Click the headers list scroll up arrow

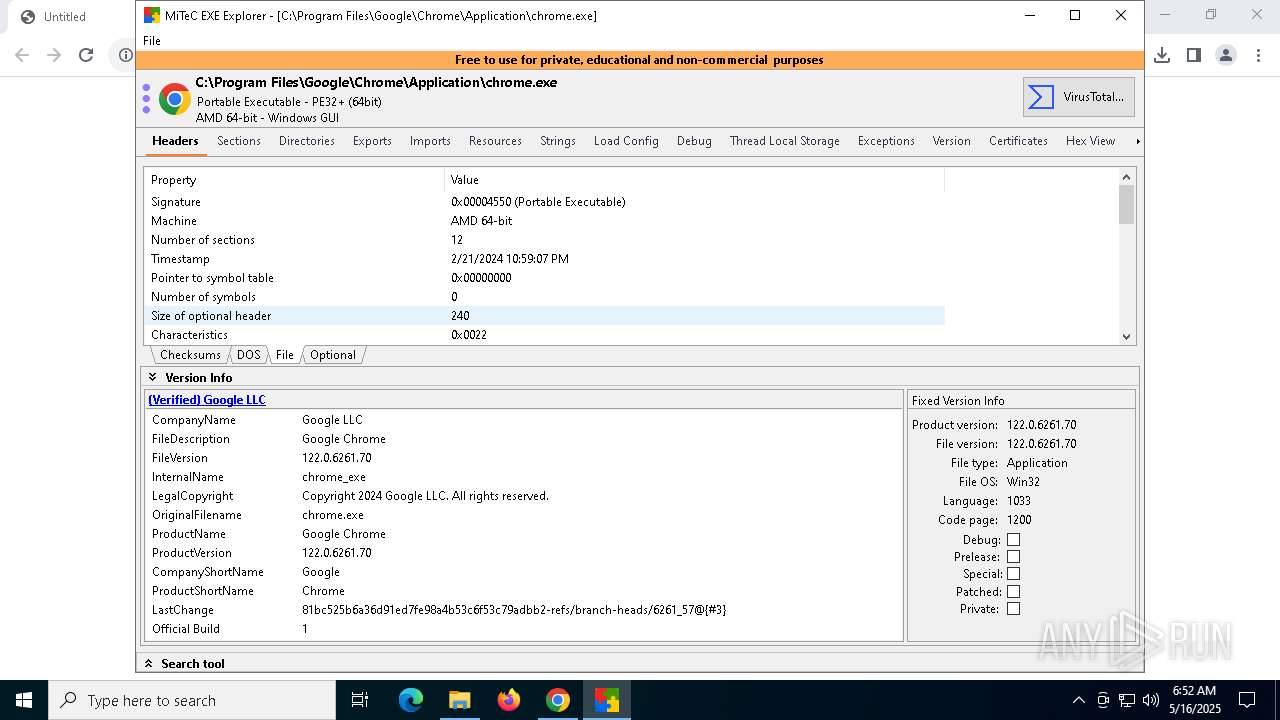click(x=1127, y=177)
